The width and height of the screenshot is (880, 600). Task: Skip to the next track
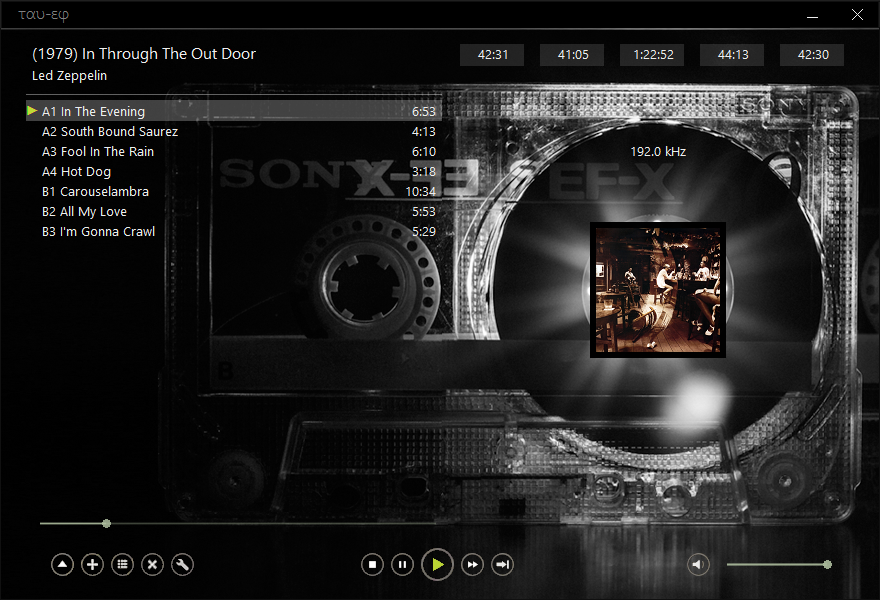tap(503, 565)
